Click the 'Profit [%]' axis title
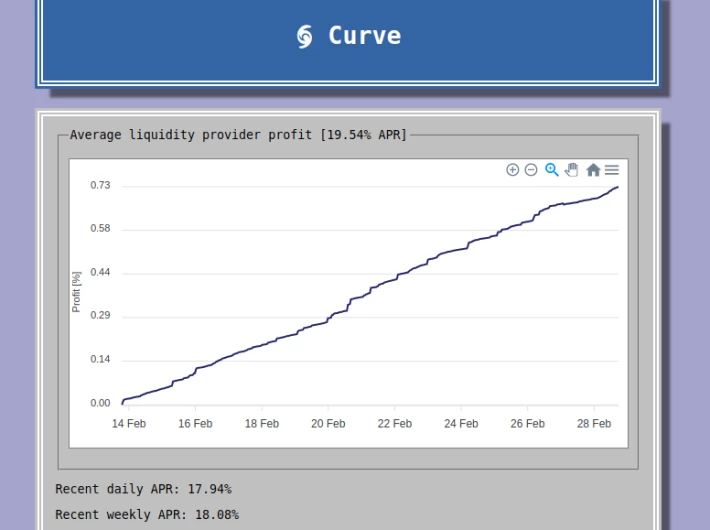 (x=76, y=292)
